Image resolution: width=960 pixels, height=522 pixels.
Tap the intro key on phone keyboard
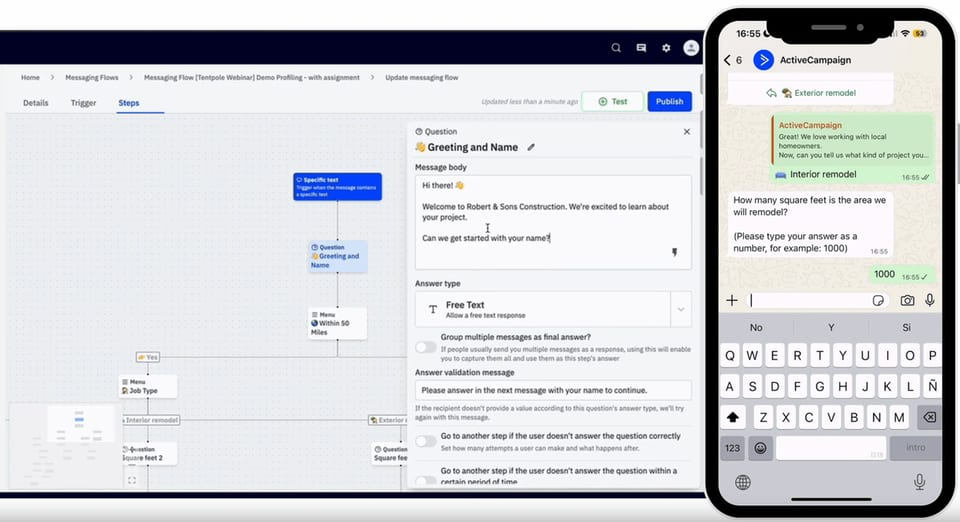pyautogui.click(x=915, y=448)
